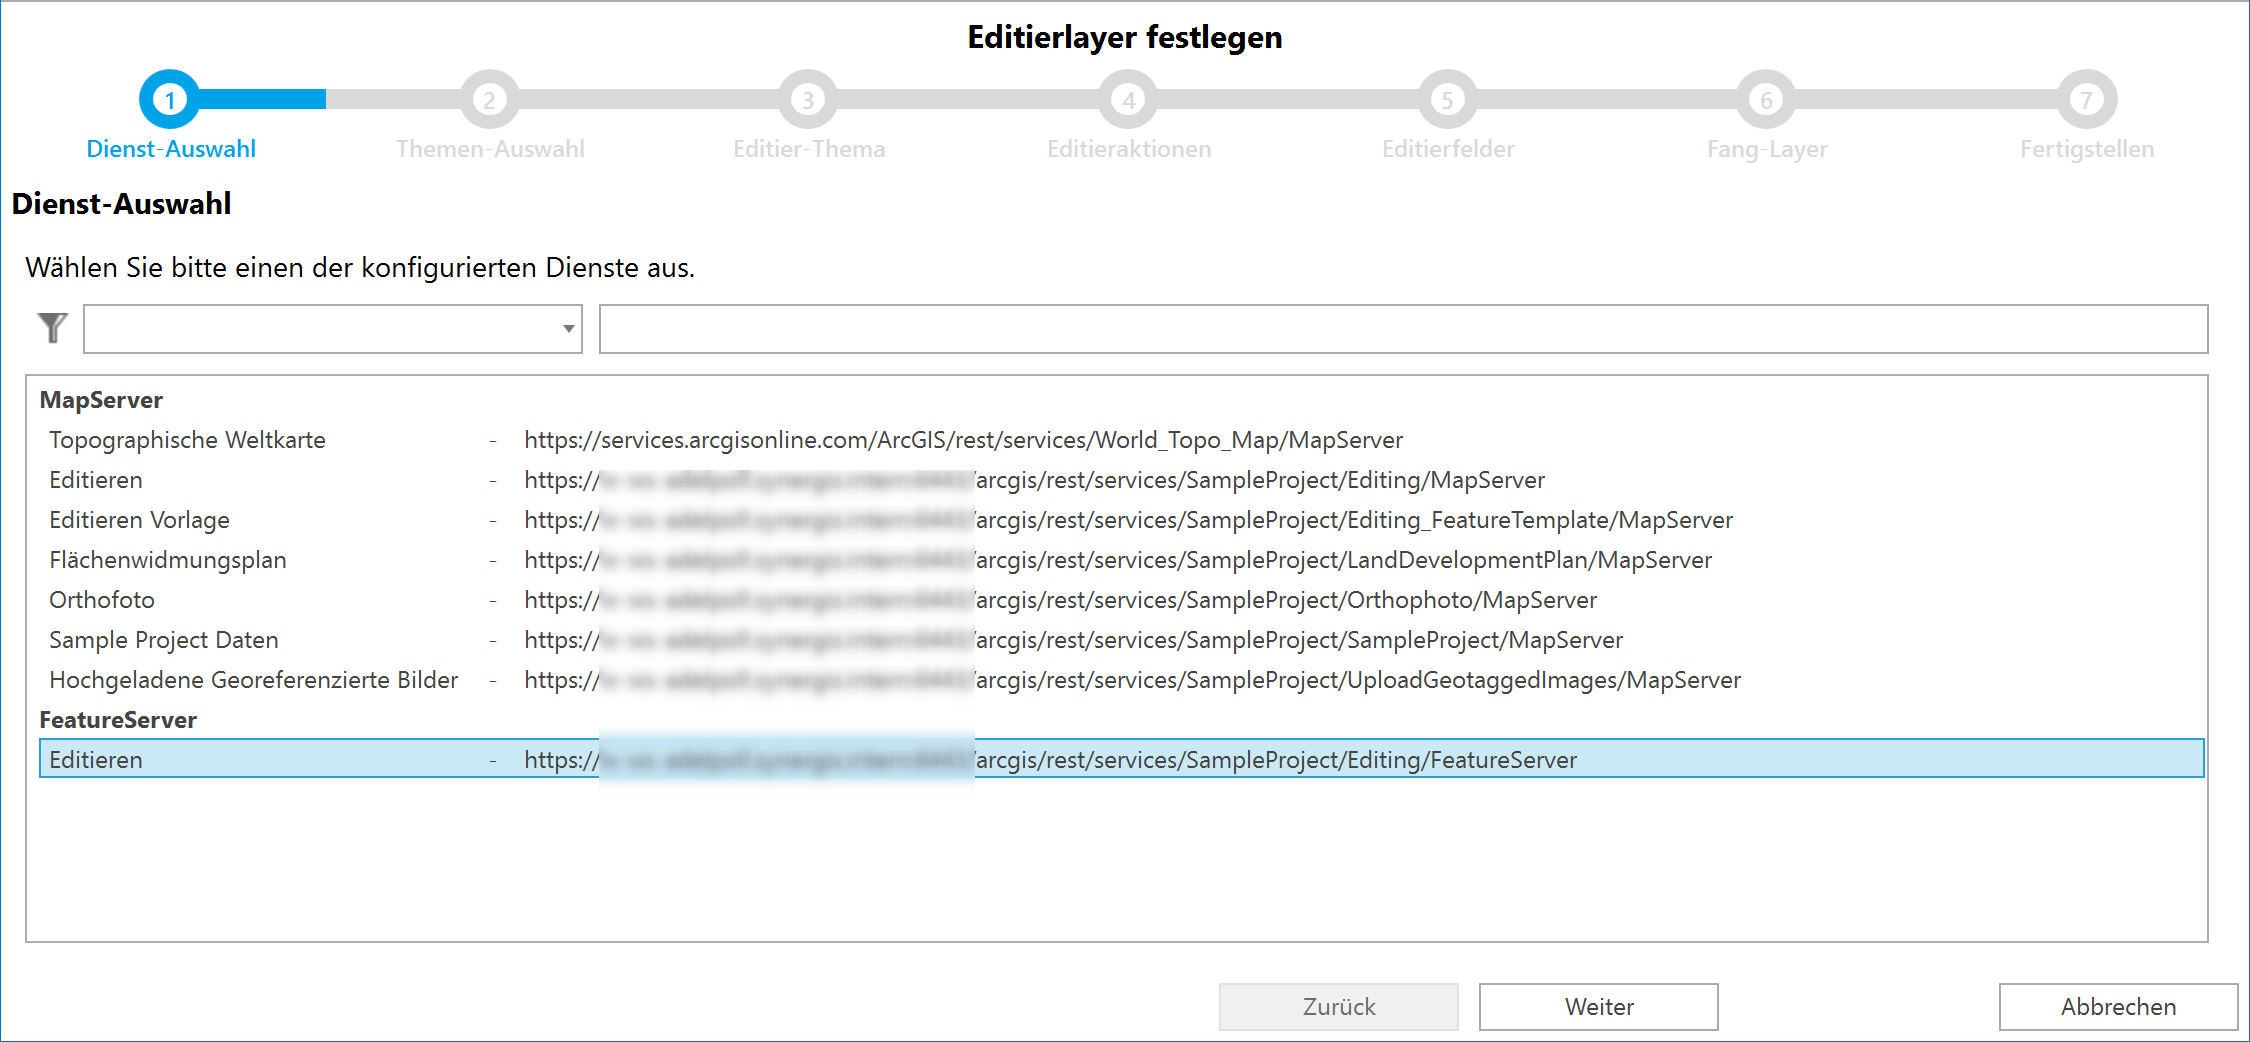
Task: Click the Zurück button
Action: pyautogui.click(x=1338, y=1006)
